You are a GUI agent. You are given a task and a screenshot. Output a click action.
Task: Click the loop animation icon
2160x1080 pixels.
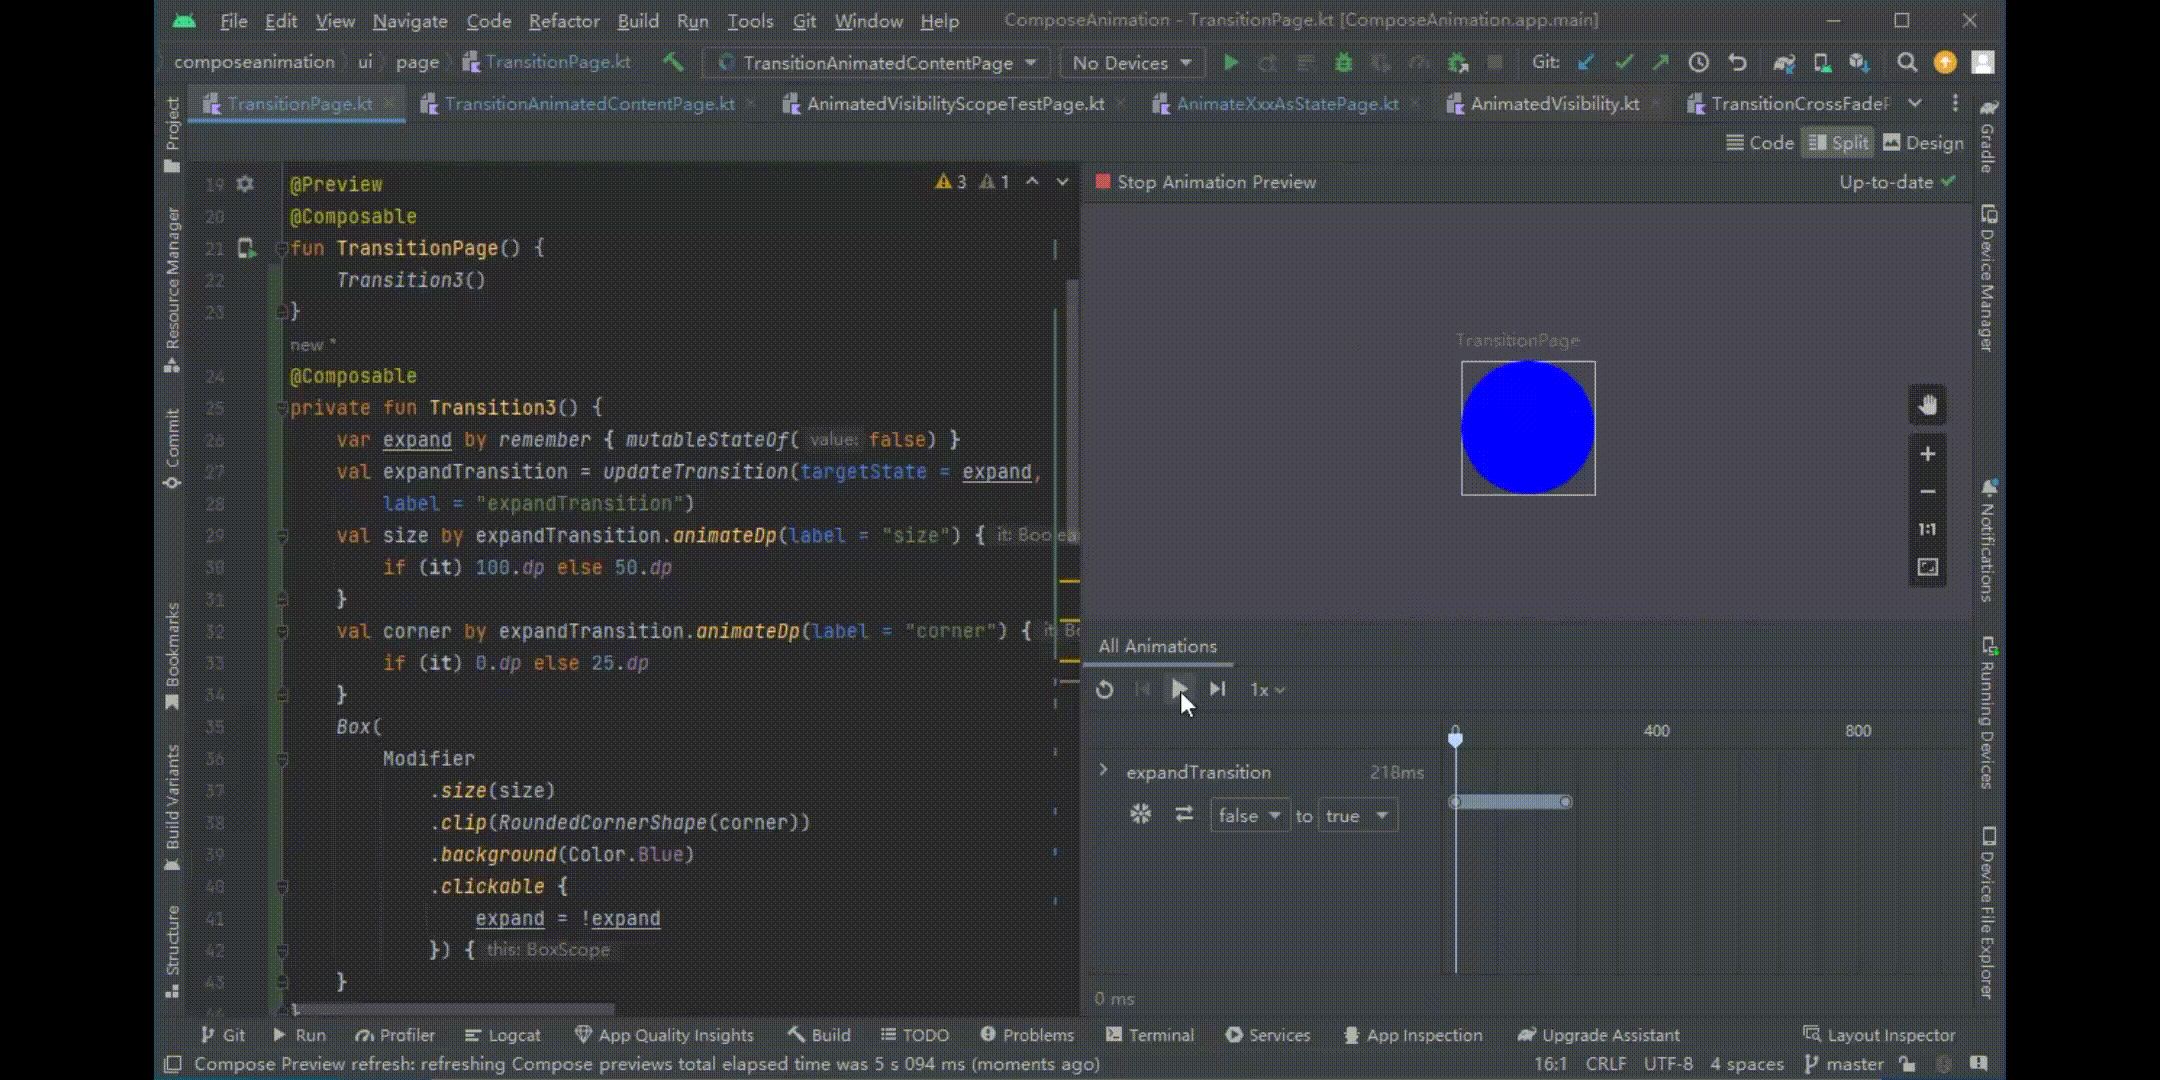tap(1104, 690)
